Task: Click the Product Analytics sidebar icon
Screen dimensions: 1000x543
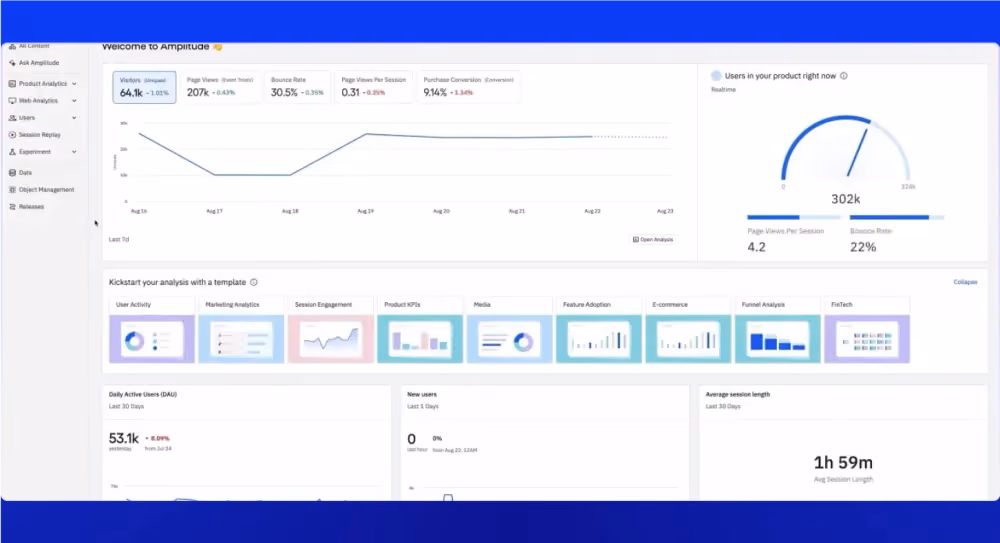Action: point(12,84)
